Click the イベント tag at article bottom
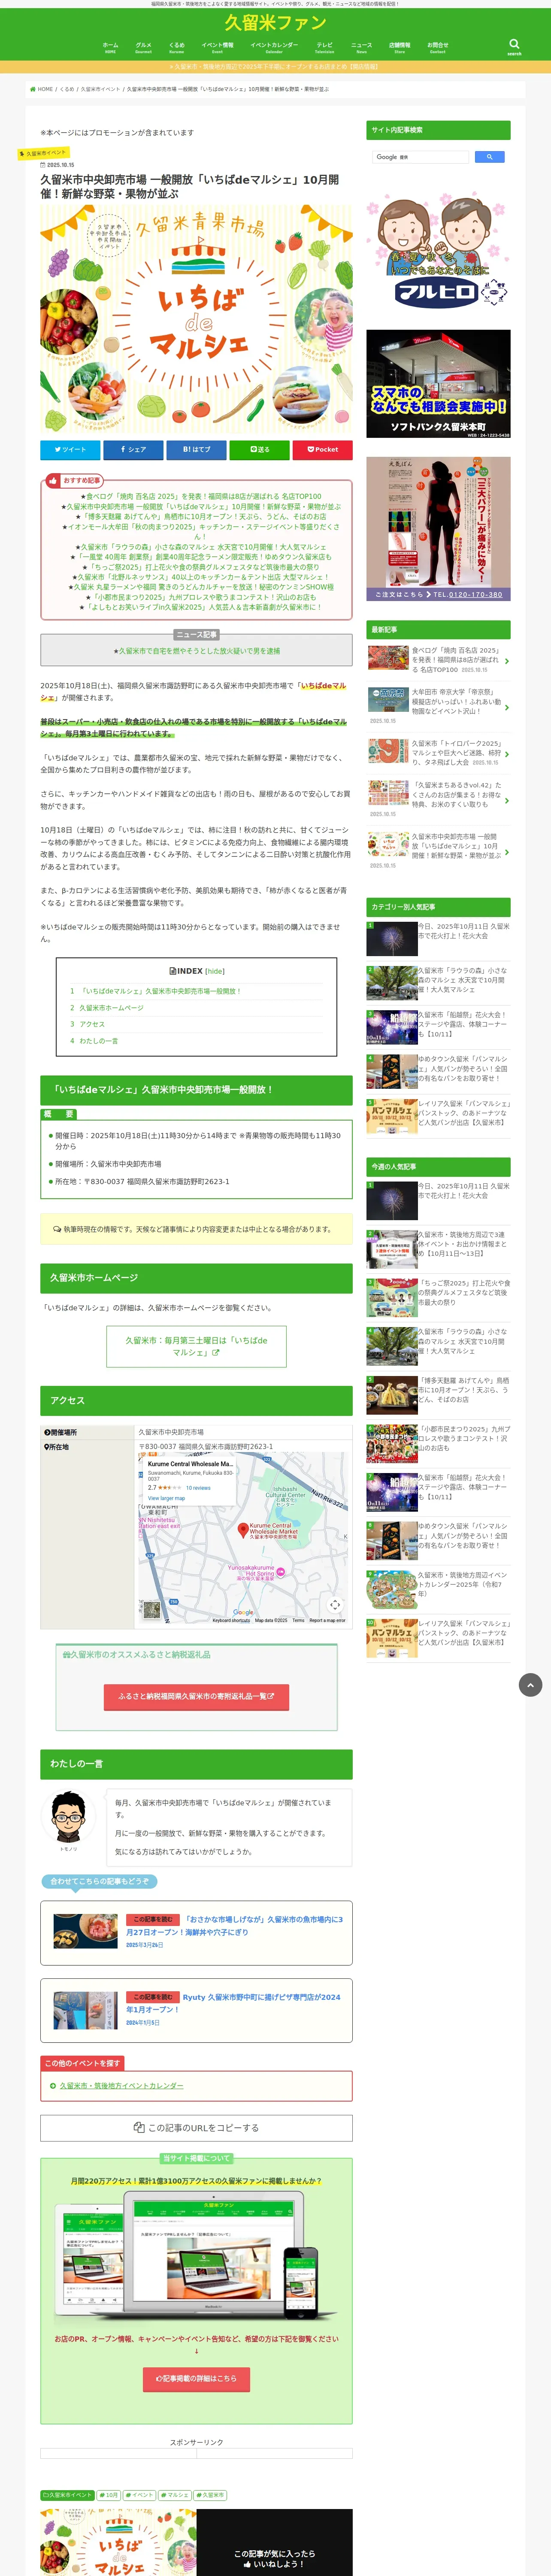Image resolution: width=551 pixels, height=2576 pixels. [139, 2495]
